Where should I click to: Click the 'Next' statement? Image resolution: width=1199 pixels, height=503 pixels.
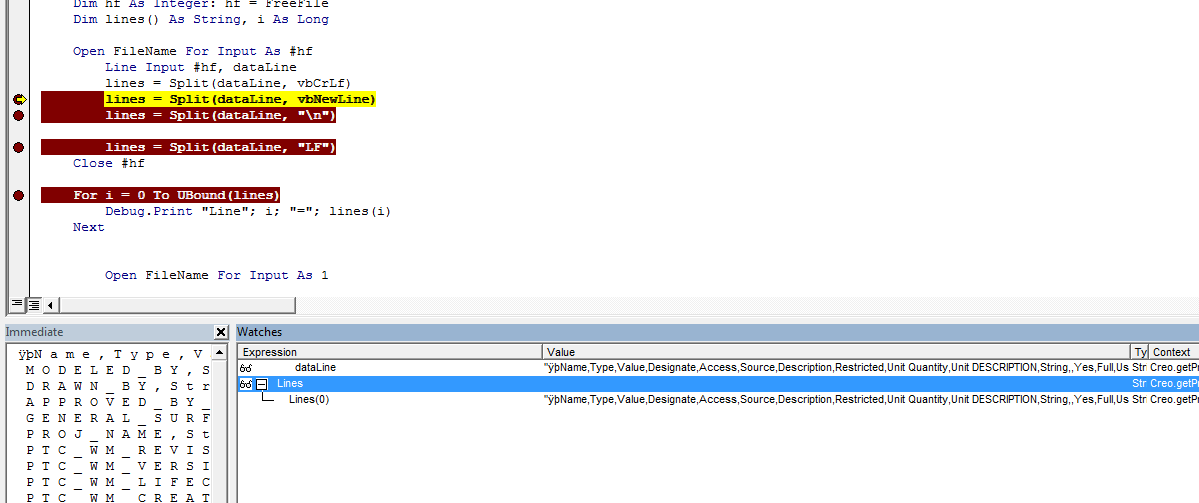89,228
